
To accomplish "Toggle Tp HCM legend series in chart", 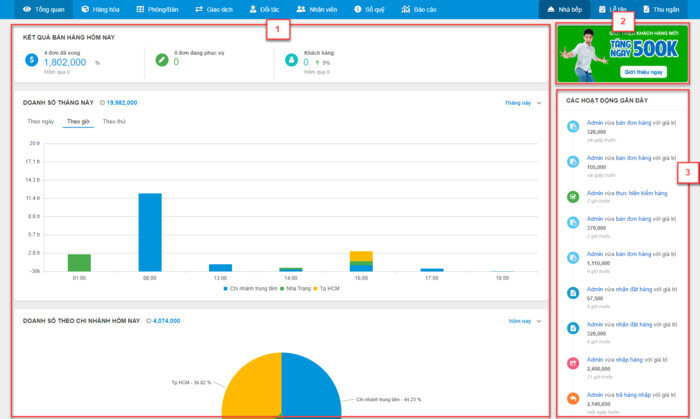I will (327, 288).
